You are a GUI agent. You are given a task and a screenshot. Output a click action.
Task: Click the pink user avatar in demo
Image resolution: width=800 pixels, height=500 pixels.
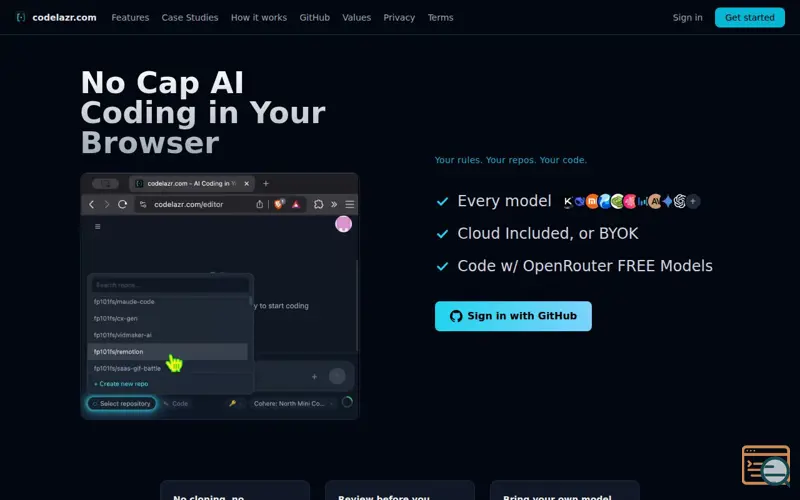coord(343,224)
